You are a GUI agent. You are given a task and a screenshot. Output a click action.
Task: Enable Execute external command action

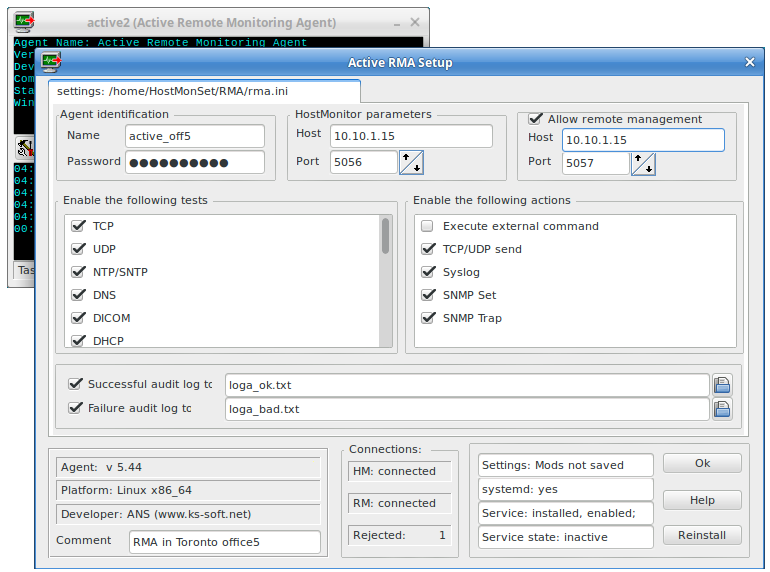(427, 226)
